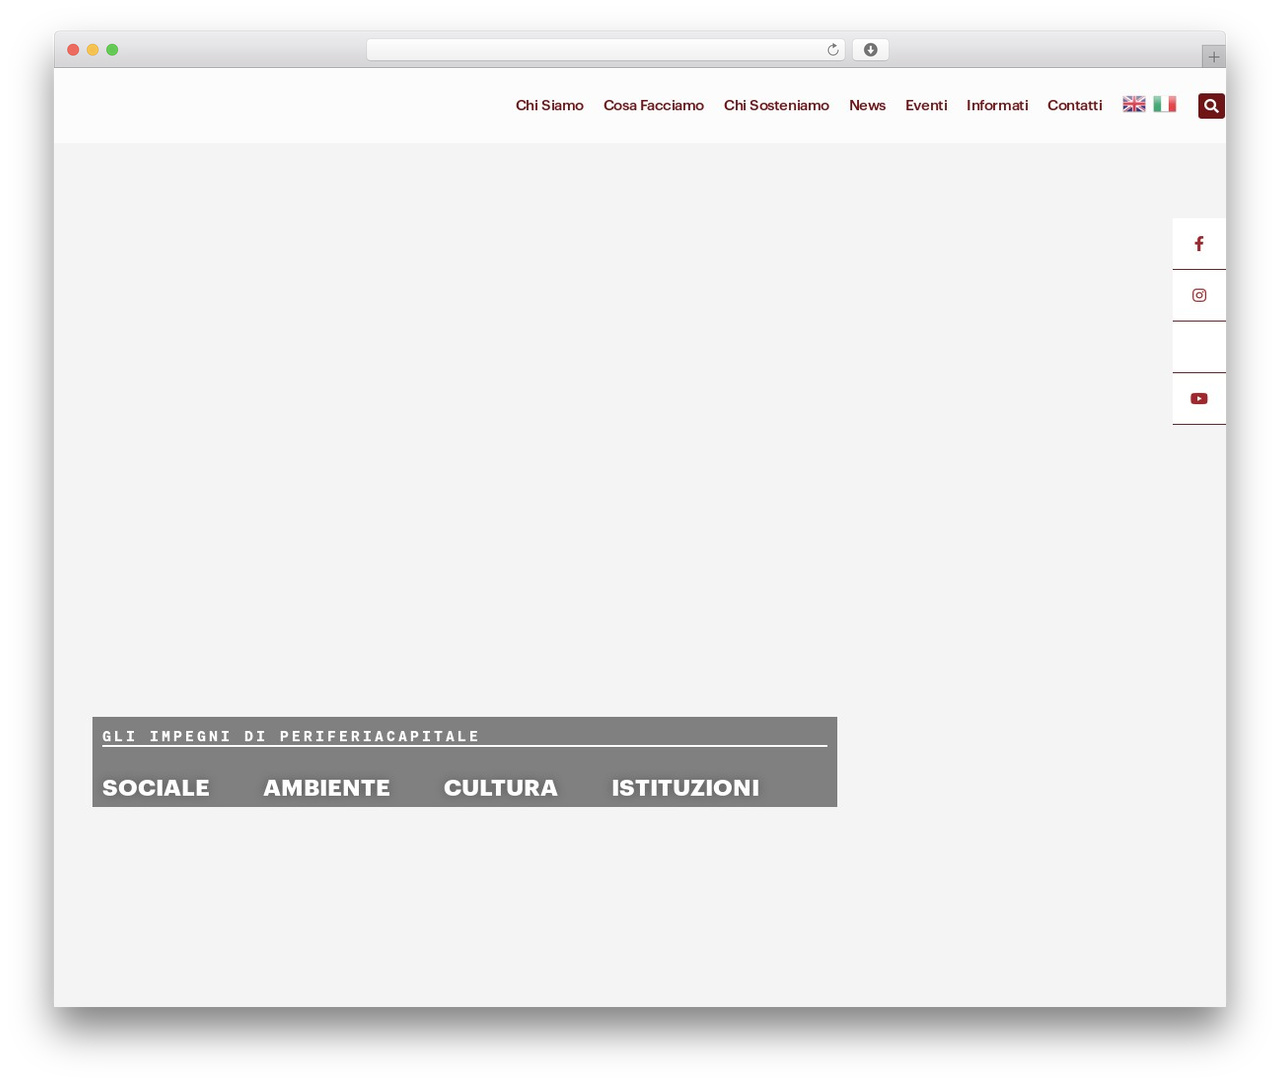Click the browser download arrow icon
This screenshot has width=1280, height=1084.
(870, 50)
